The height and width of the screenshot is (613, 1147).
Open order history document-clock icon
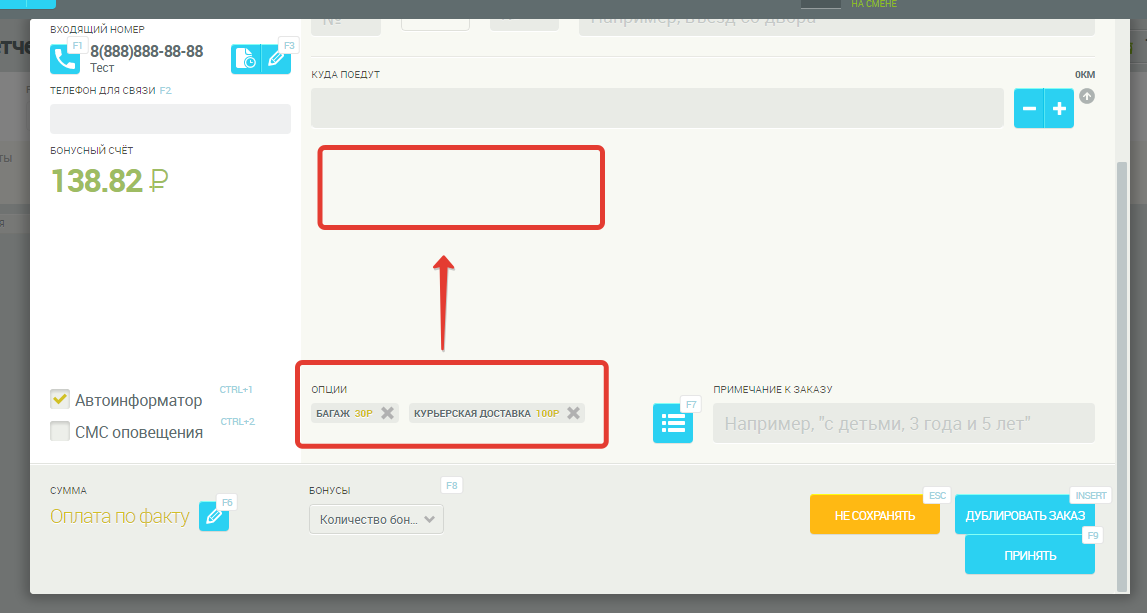pos(246,60)
